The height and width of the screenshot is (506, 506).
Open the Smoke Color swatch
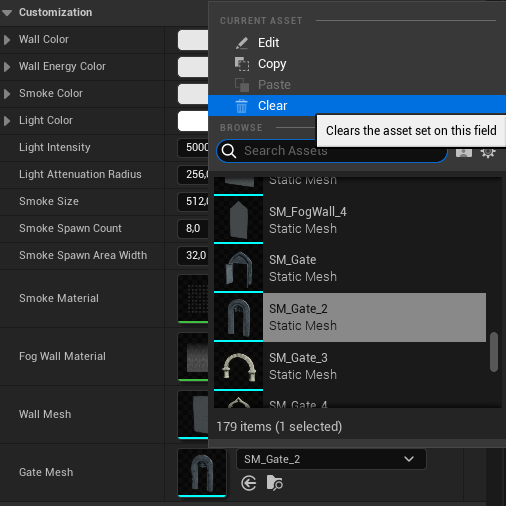point(193,94)
